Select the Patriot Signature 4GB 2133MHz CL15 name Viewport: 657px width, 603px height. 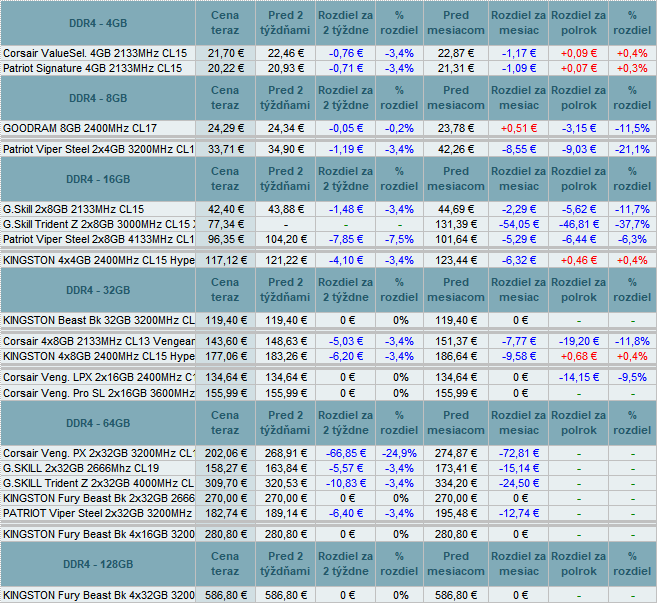(92, 68)
